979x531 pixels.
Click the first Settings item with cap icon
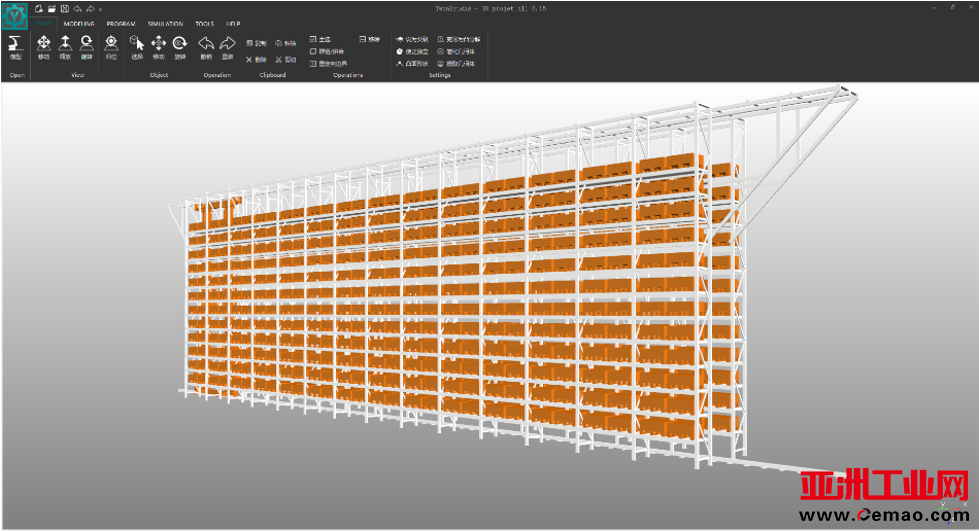[x=412, y=39]
